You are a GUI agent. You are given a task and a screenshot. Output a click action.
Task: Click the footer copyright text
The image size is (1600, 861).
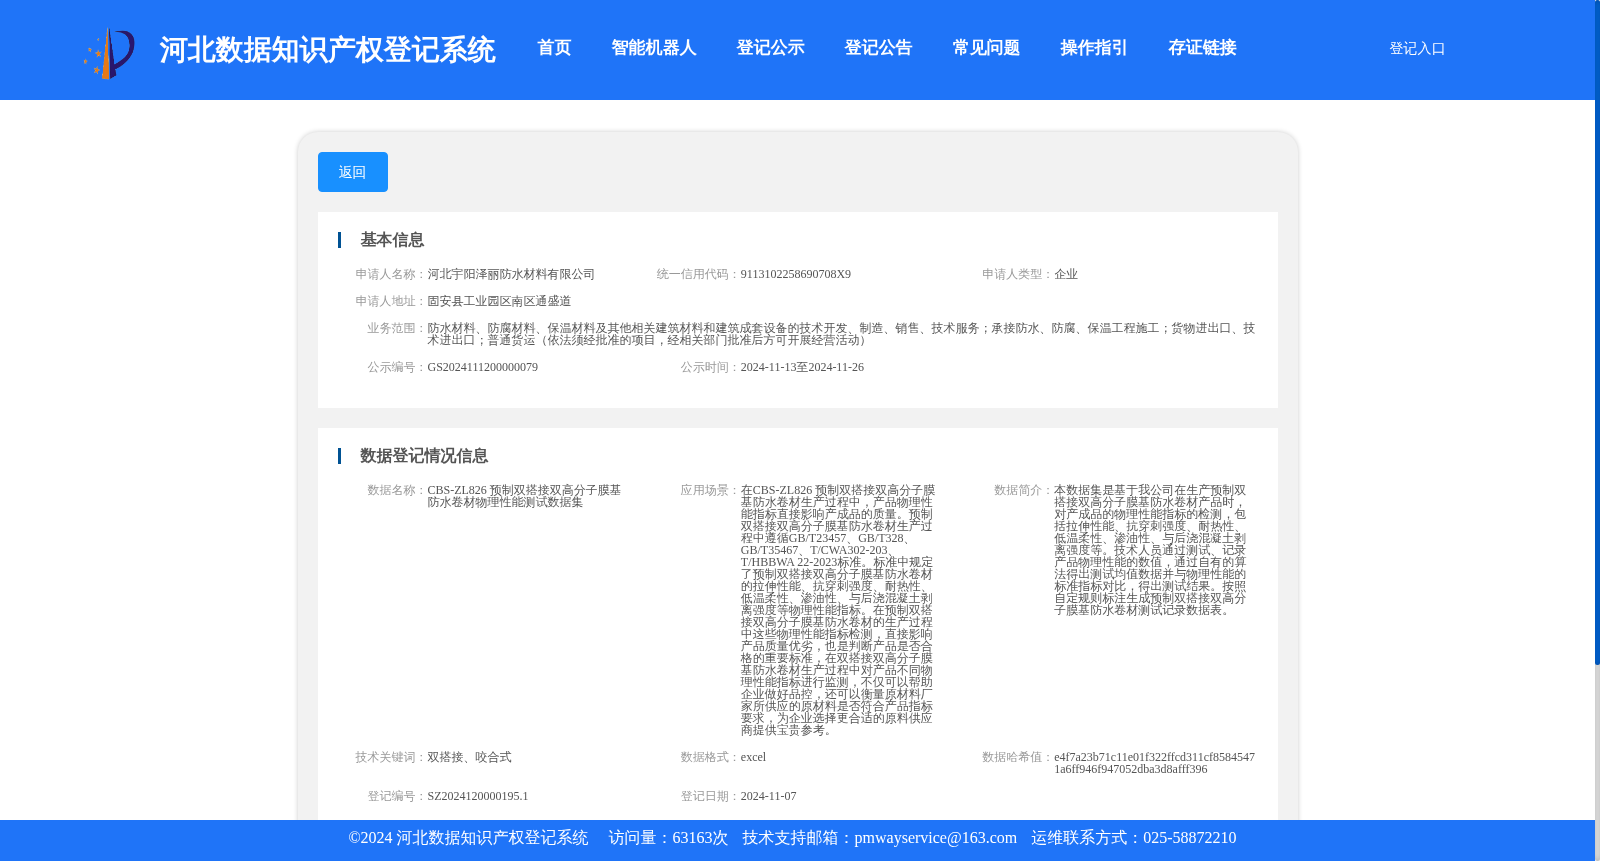pyautogui.click(x=468, y=838)
